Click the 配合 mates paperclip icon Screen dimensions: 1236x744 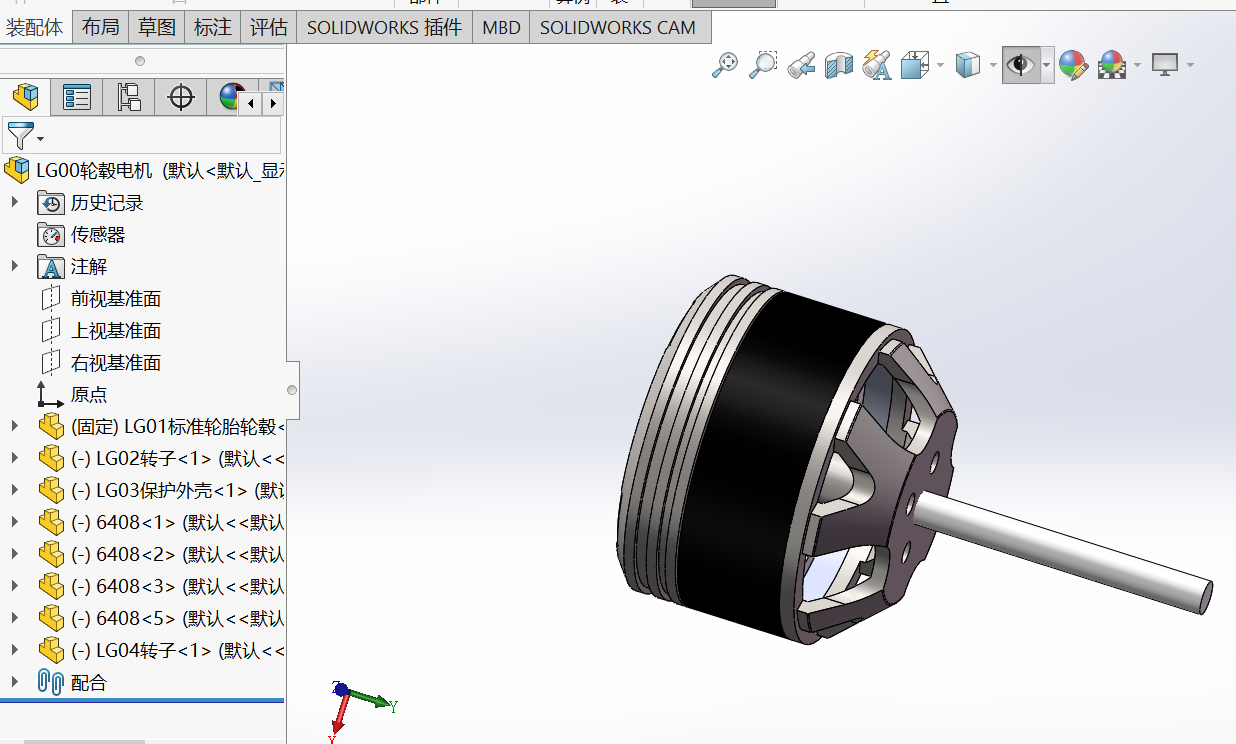50,682
